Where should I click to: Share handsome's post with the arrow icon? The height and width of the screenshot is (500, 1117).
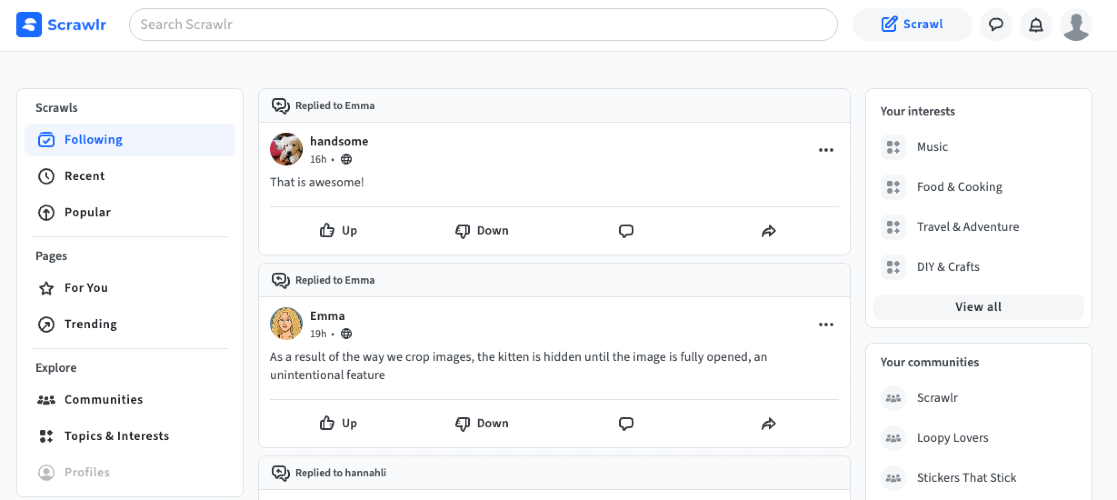(768, 231)
